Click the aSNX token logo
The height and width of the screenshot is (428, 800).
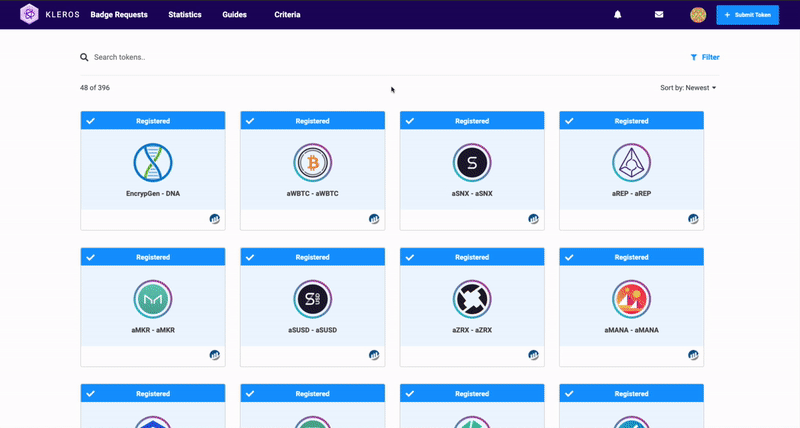pyautogui.click(x=472, y=163)
